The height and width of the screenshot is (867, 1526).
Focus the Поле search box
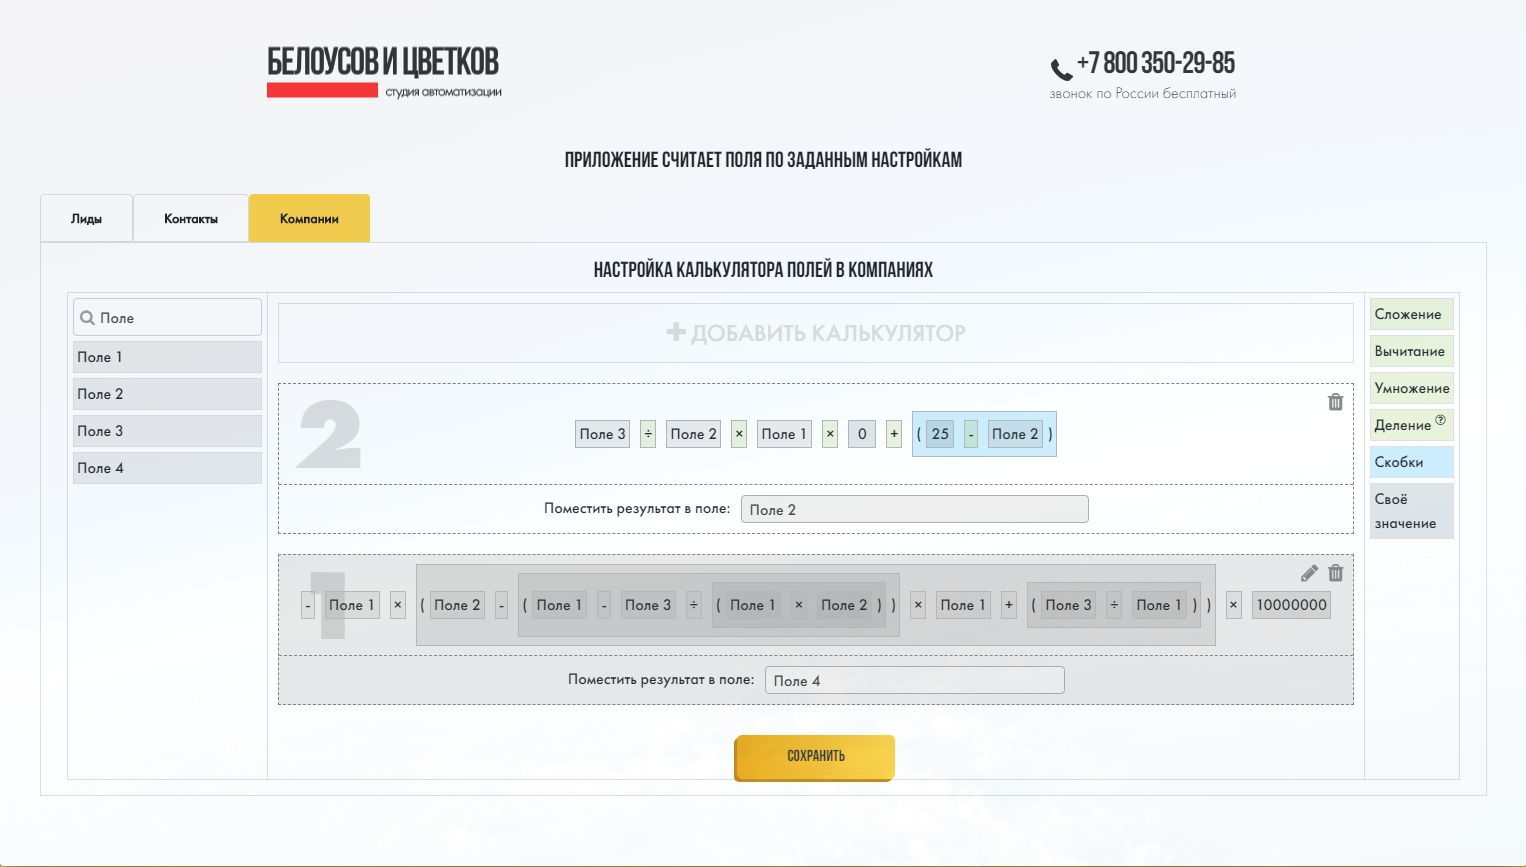167,318
